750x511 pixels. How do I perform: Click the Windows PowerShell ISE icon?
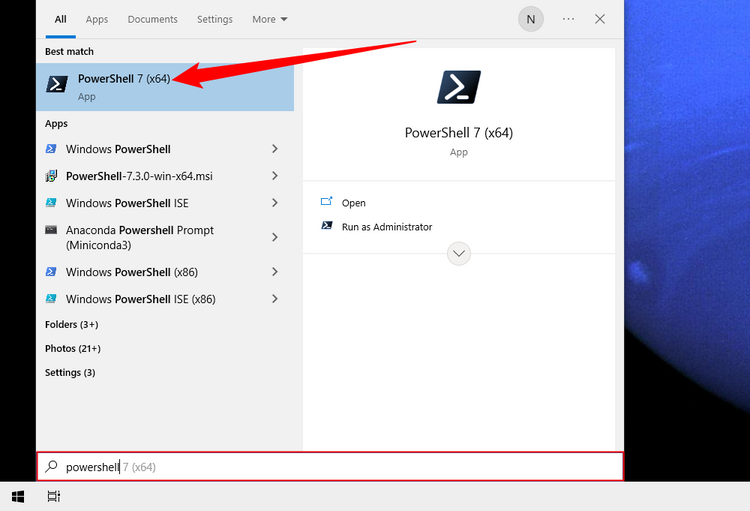click(x=51, y=203)
